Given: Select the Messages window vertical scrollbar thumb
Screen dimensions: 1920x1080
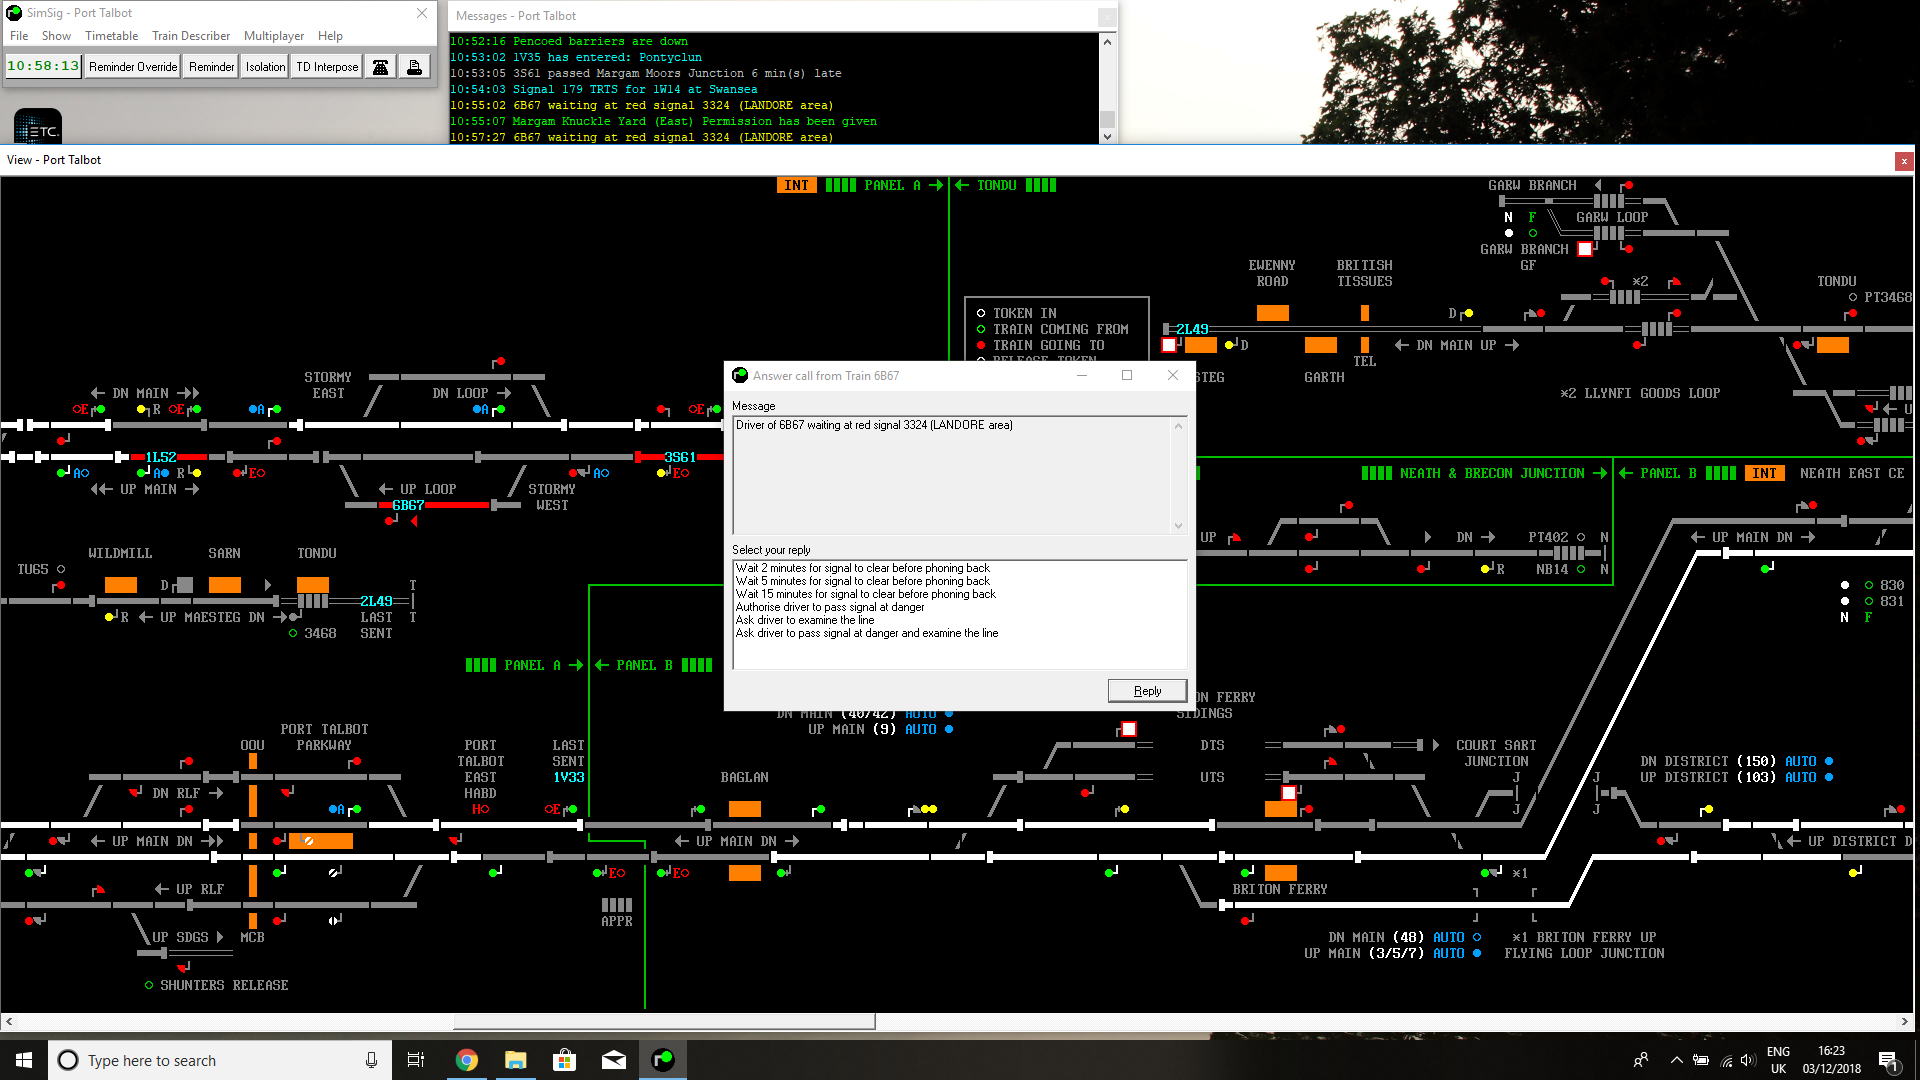Looking at the screenshot, I should click(1107, 118).
